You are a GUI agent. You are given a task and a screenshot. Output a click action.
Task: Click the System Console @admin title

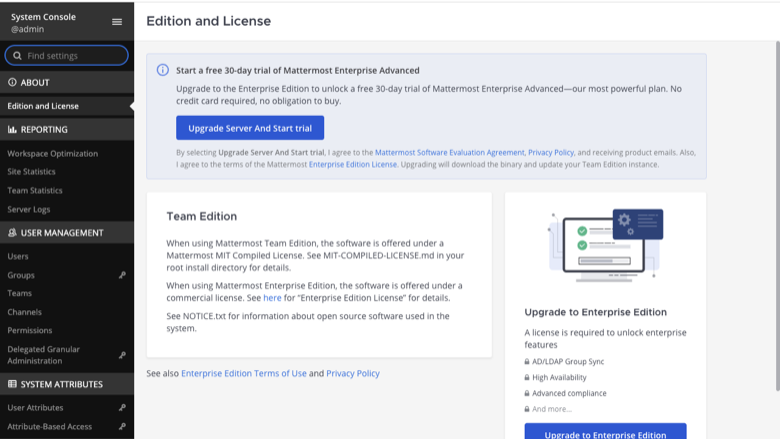point(44,23)
